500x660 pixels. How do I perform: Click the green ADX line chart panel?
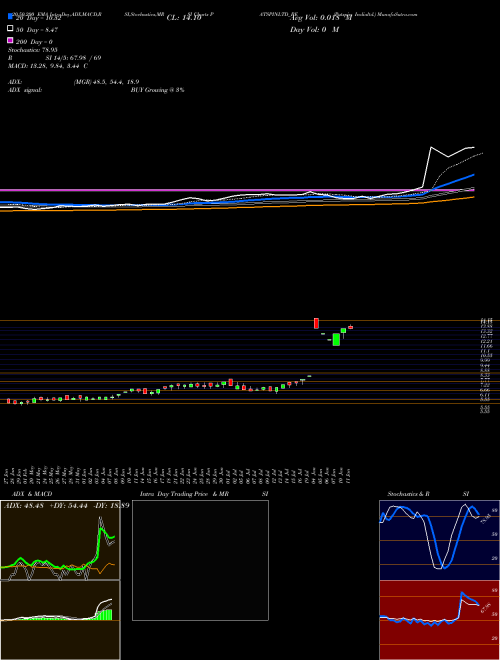(x=60, y=540)
